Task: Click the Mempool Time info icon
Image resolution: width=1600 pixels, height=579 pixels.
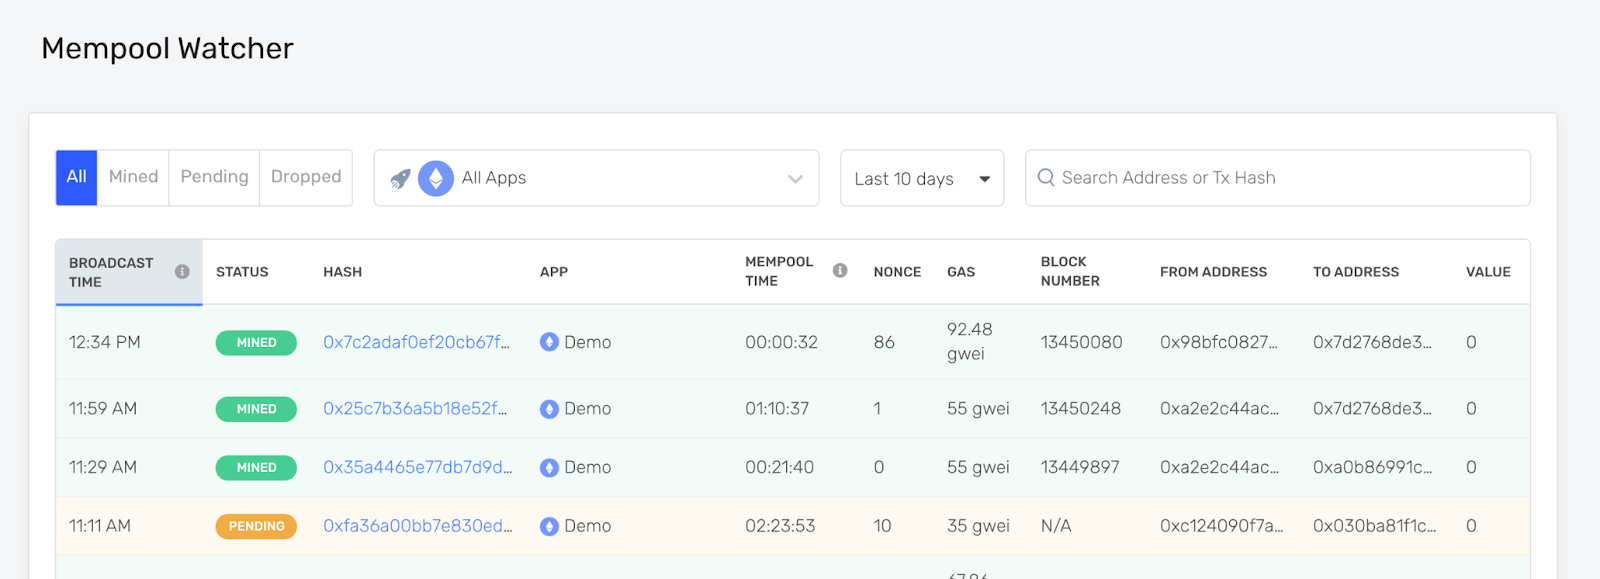Action: click(840, 270)
